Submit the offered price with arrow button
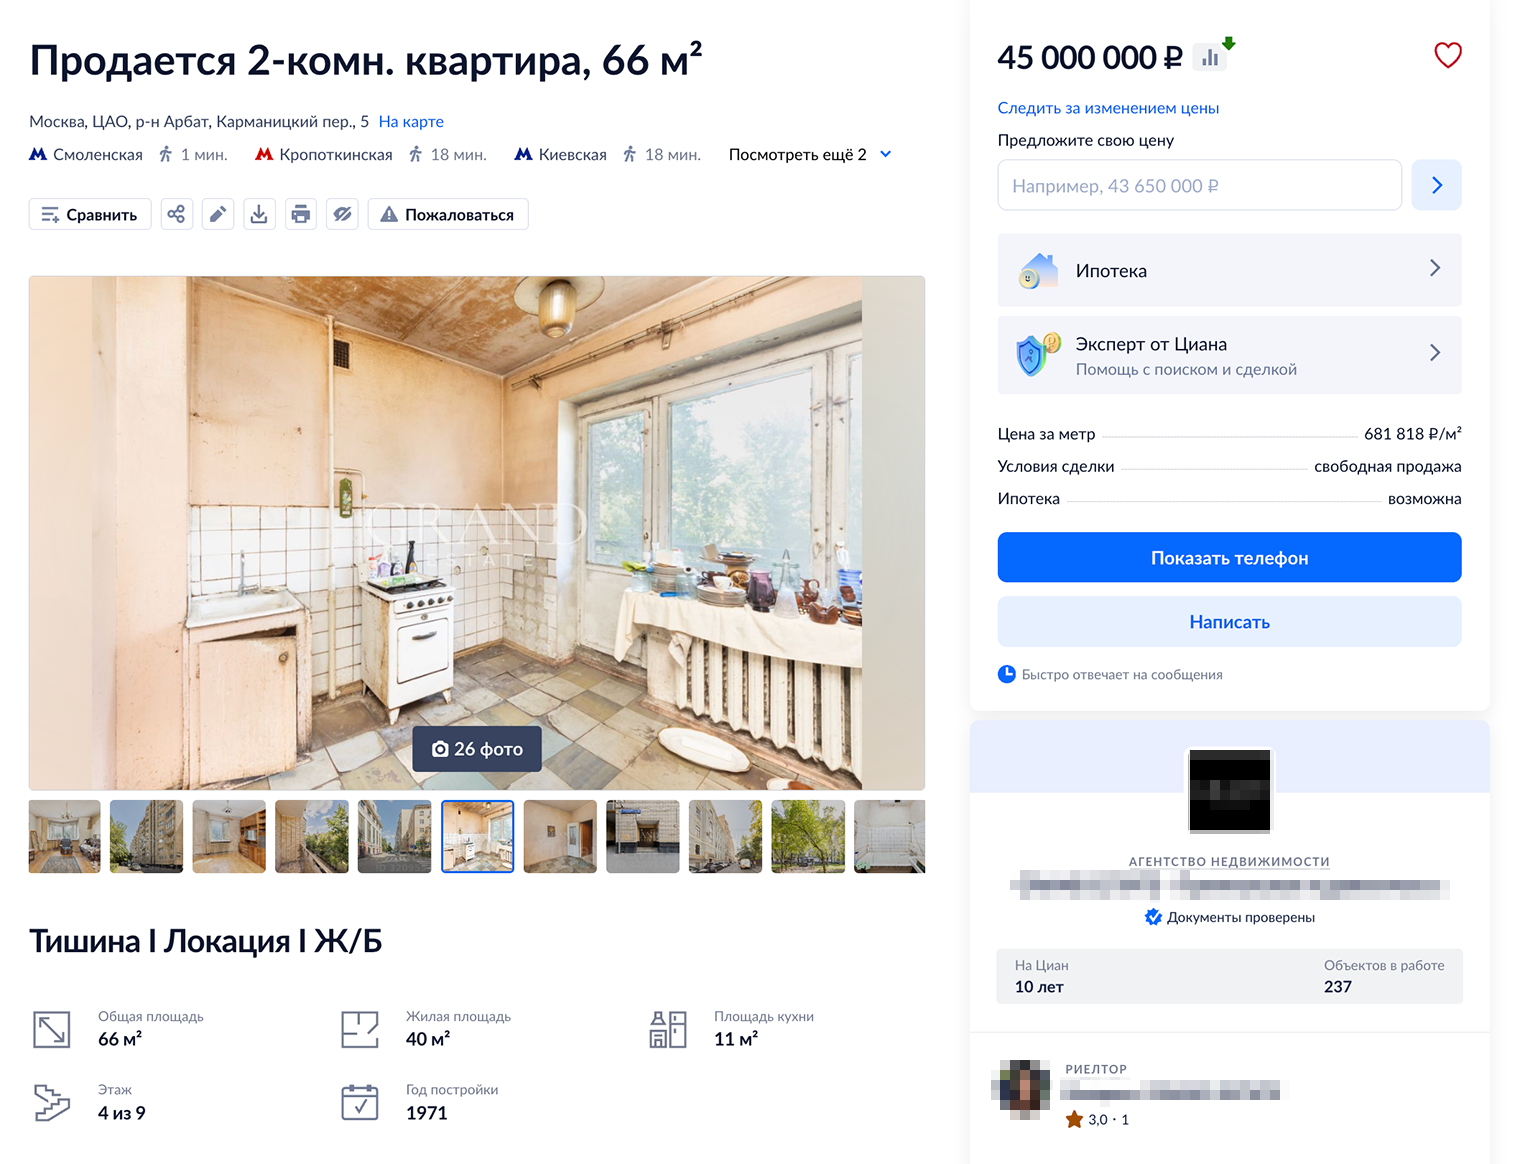This screenshot has width=1520, height=1164. click(1436, 185)
